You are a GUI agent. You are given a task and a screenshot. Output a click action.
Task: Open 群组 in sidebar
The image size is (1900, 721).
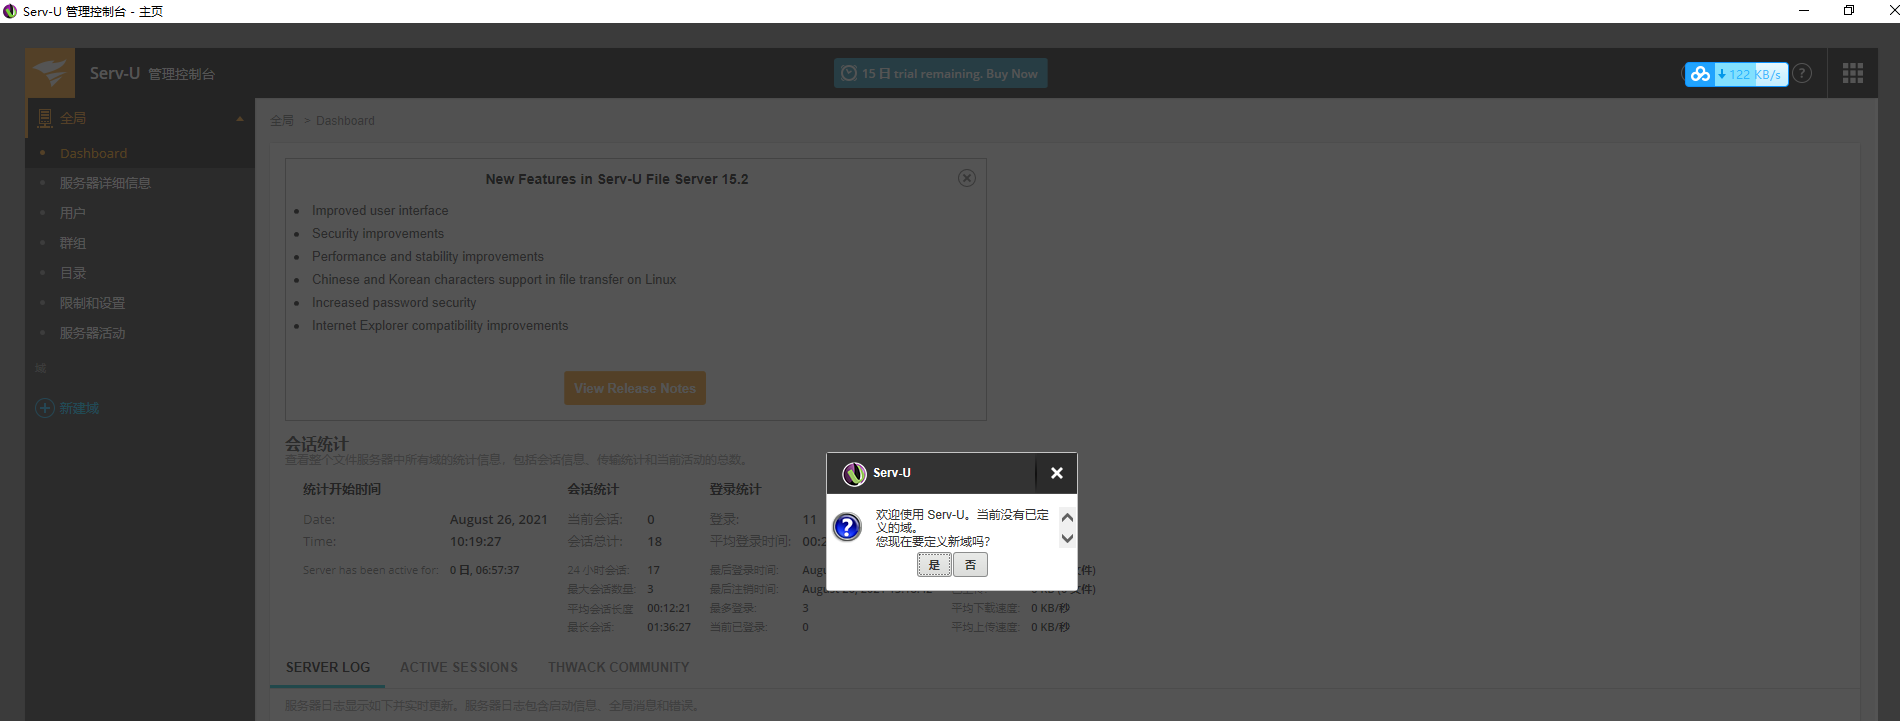coord(73,243)
